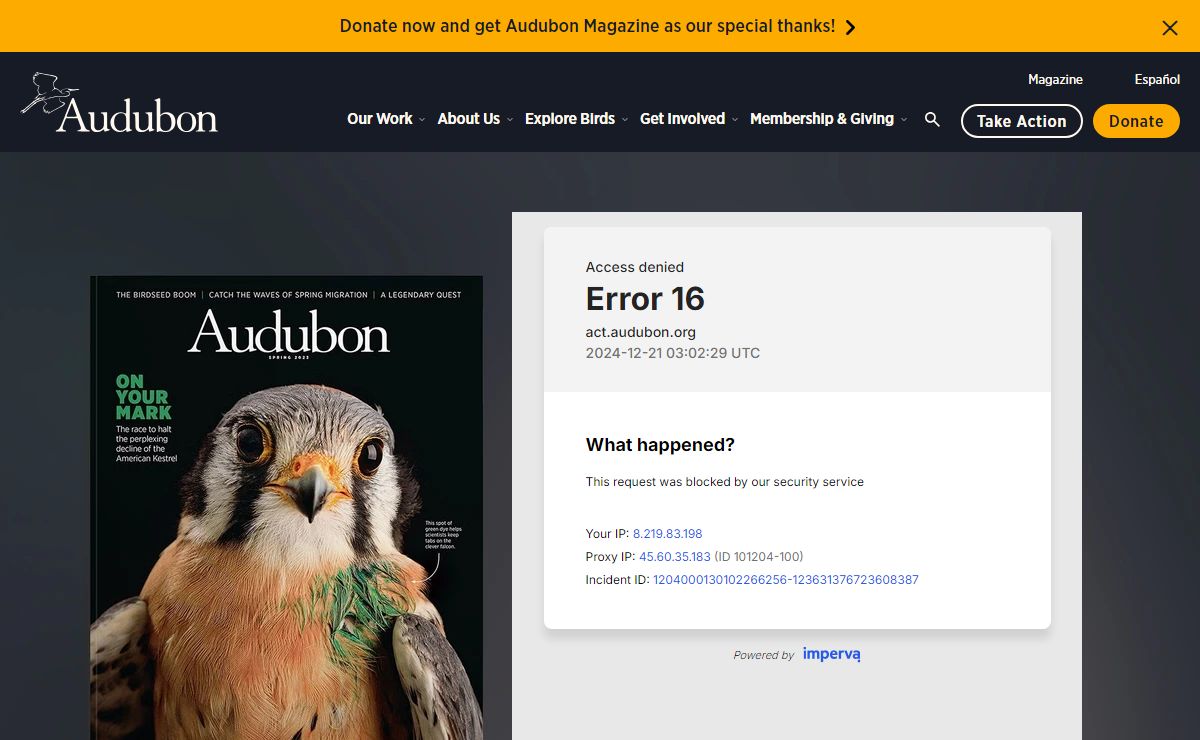Click the Access denied label
The image size is (1200, 740).
click(635, 267)
